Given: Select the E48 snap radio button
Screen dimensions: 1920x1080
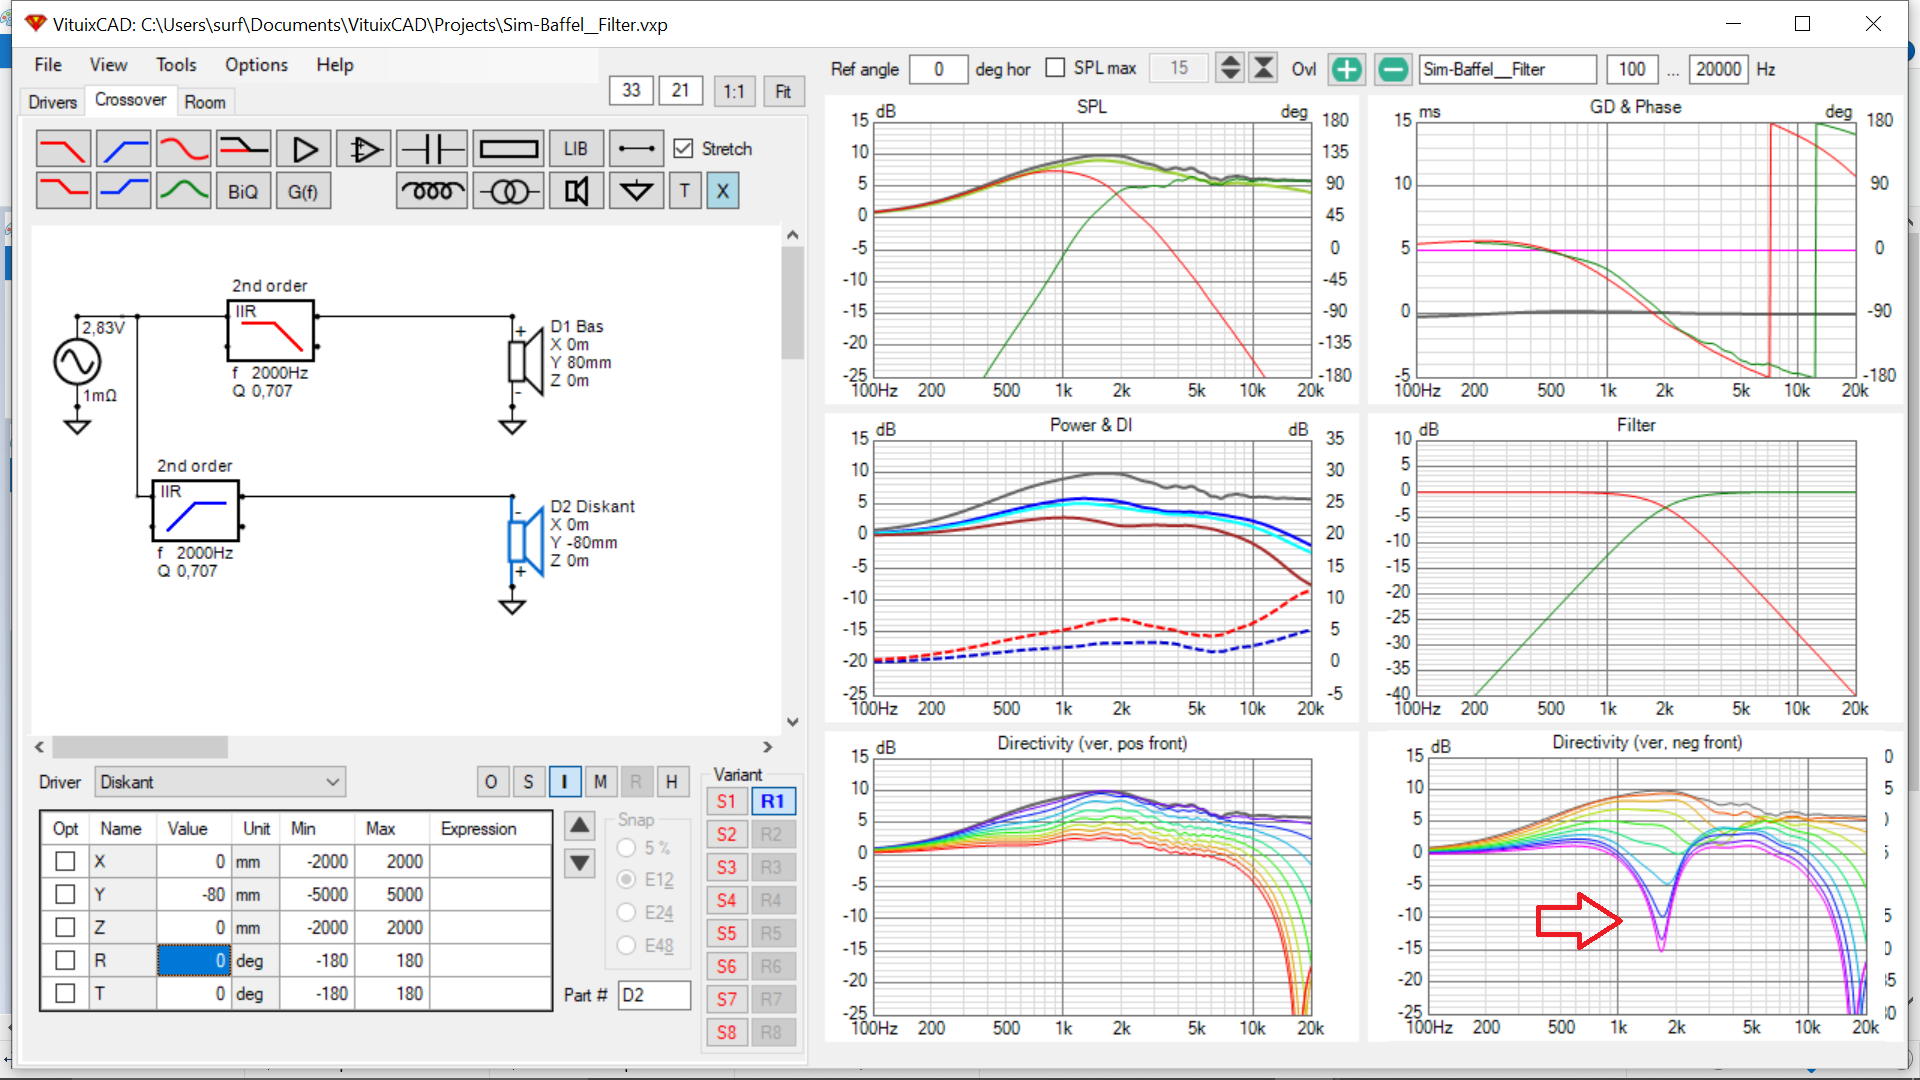Looking at the screenshot, I should (627, 945).
